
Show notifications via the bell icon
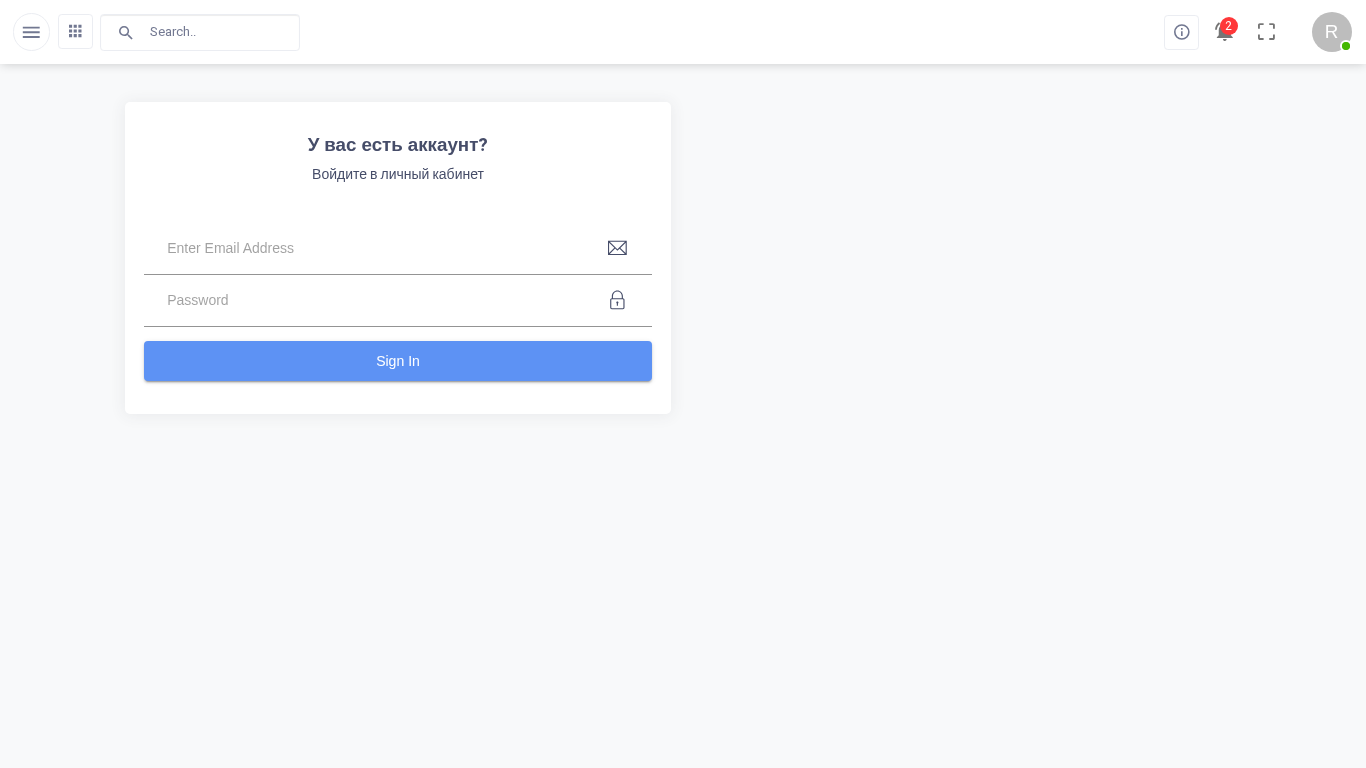(1221, 35)
